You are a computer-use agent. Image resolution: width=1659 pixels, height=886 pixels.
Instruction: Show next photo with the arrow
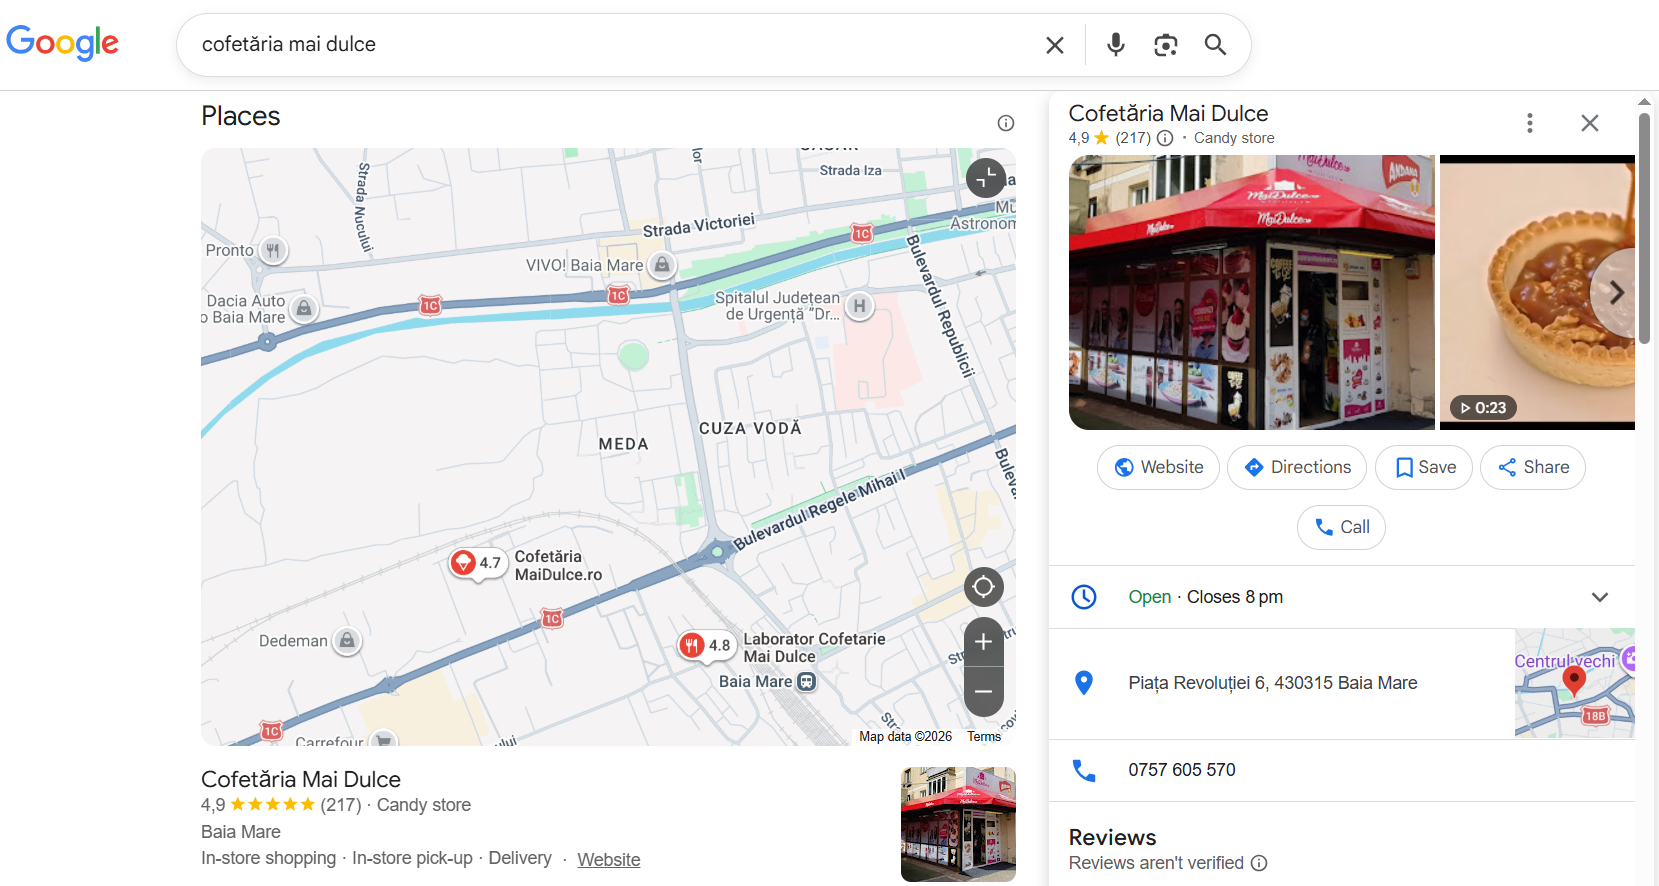tap(1615, 292)
